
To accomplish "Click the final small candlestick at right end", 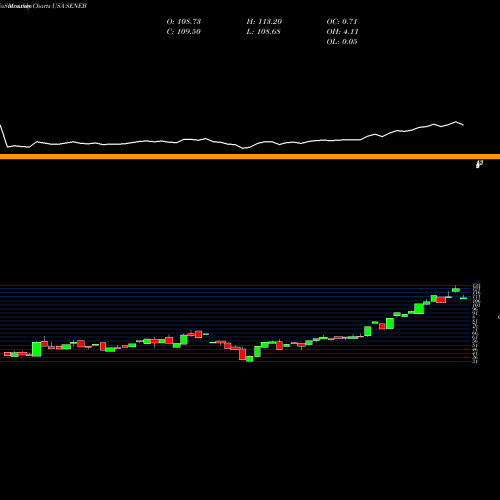I will [464, 298].
